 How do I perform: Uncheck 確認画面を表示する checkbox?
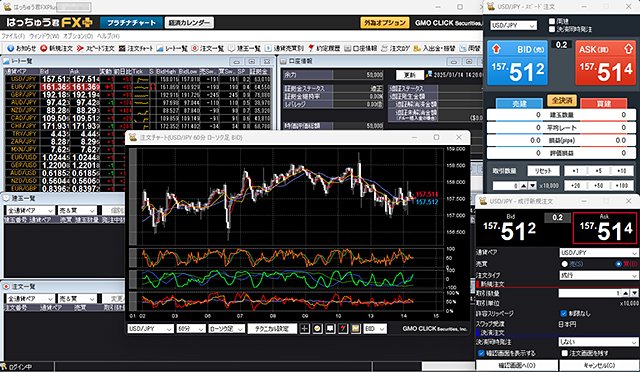coord(481,353)
